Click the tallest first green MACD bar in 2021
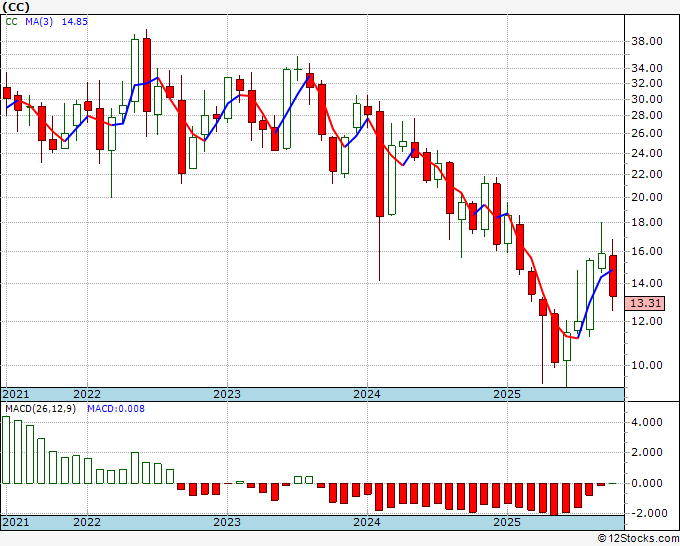Image resolution: width=680 pixels, height=546 pixels. 6,450
